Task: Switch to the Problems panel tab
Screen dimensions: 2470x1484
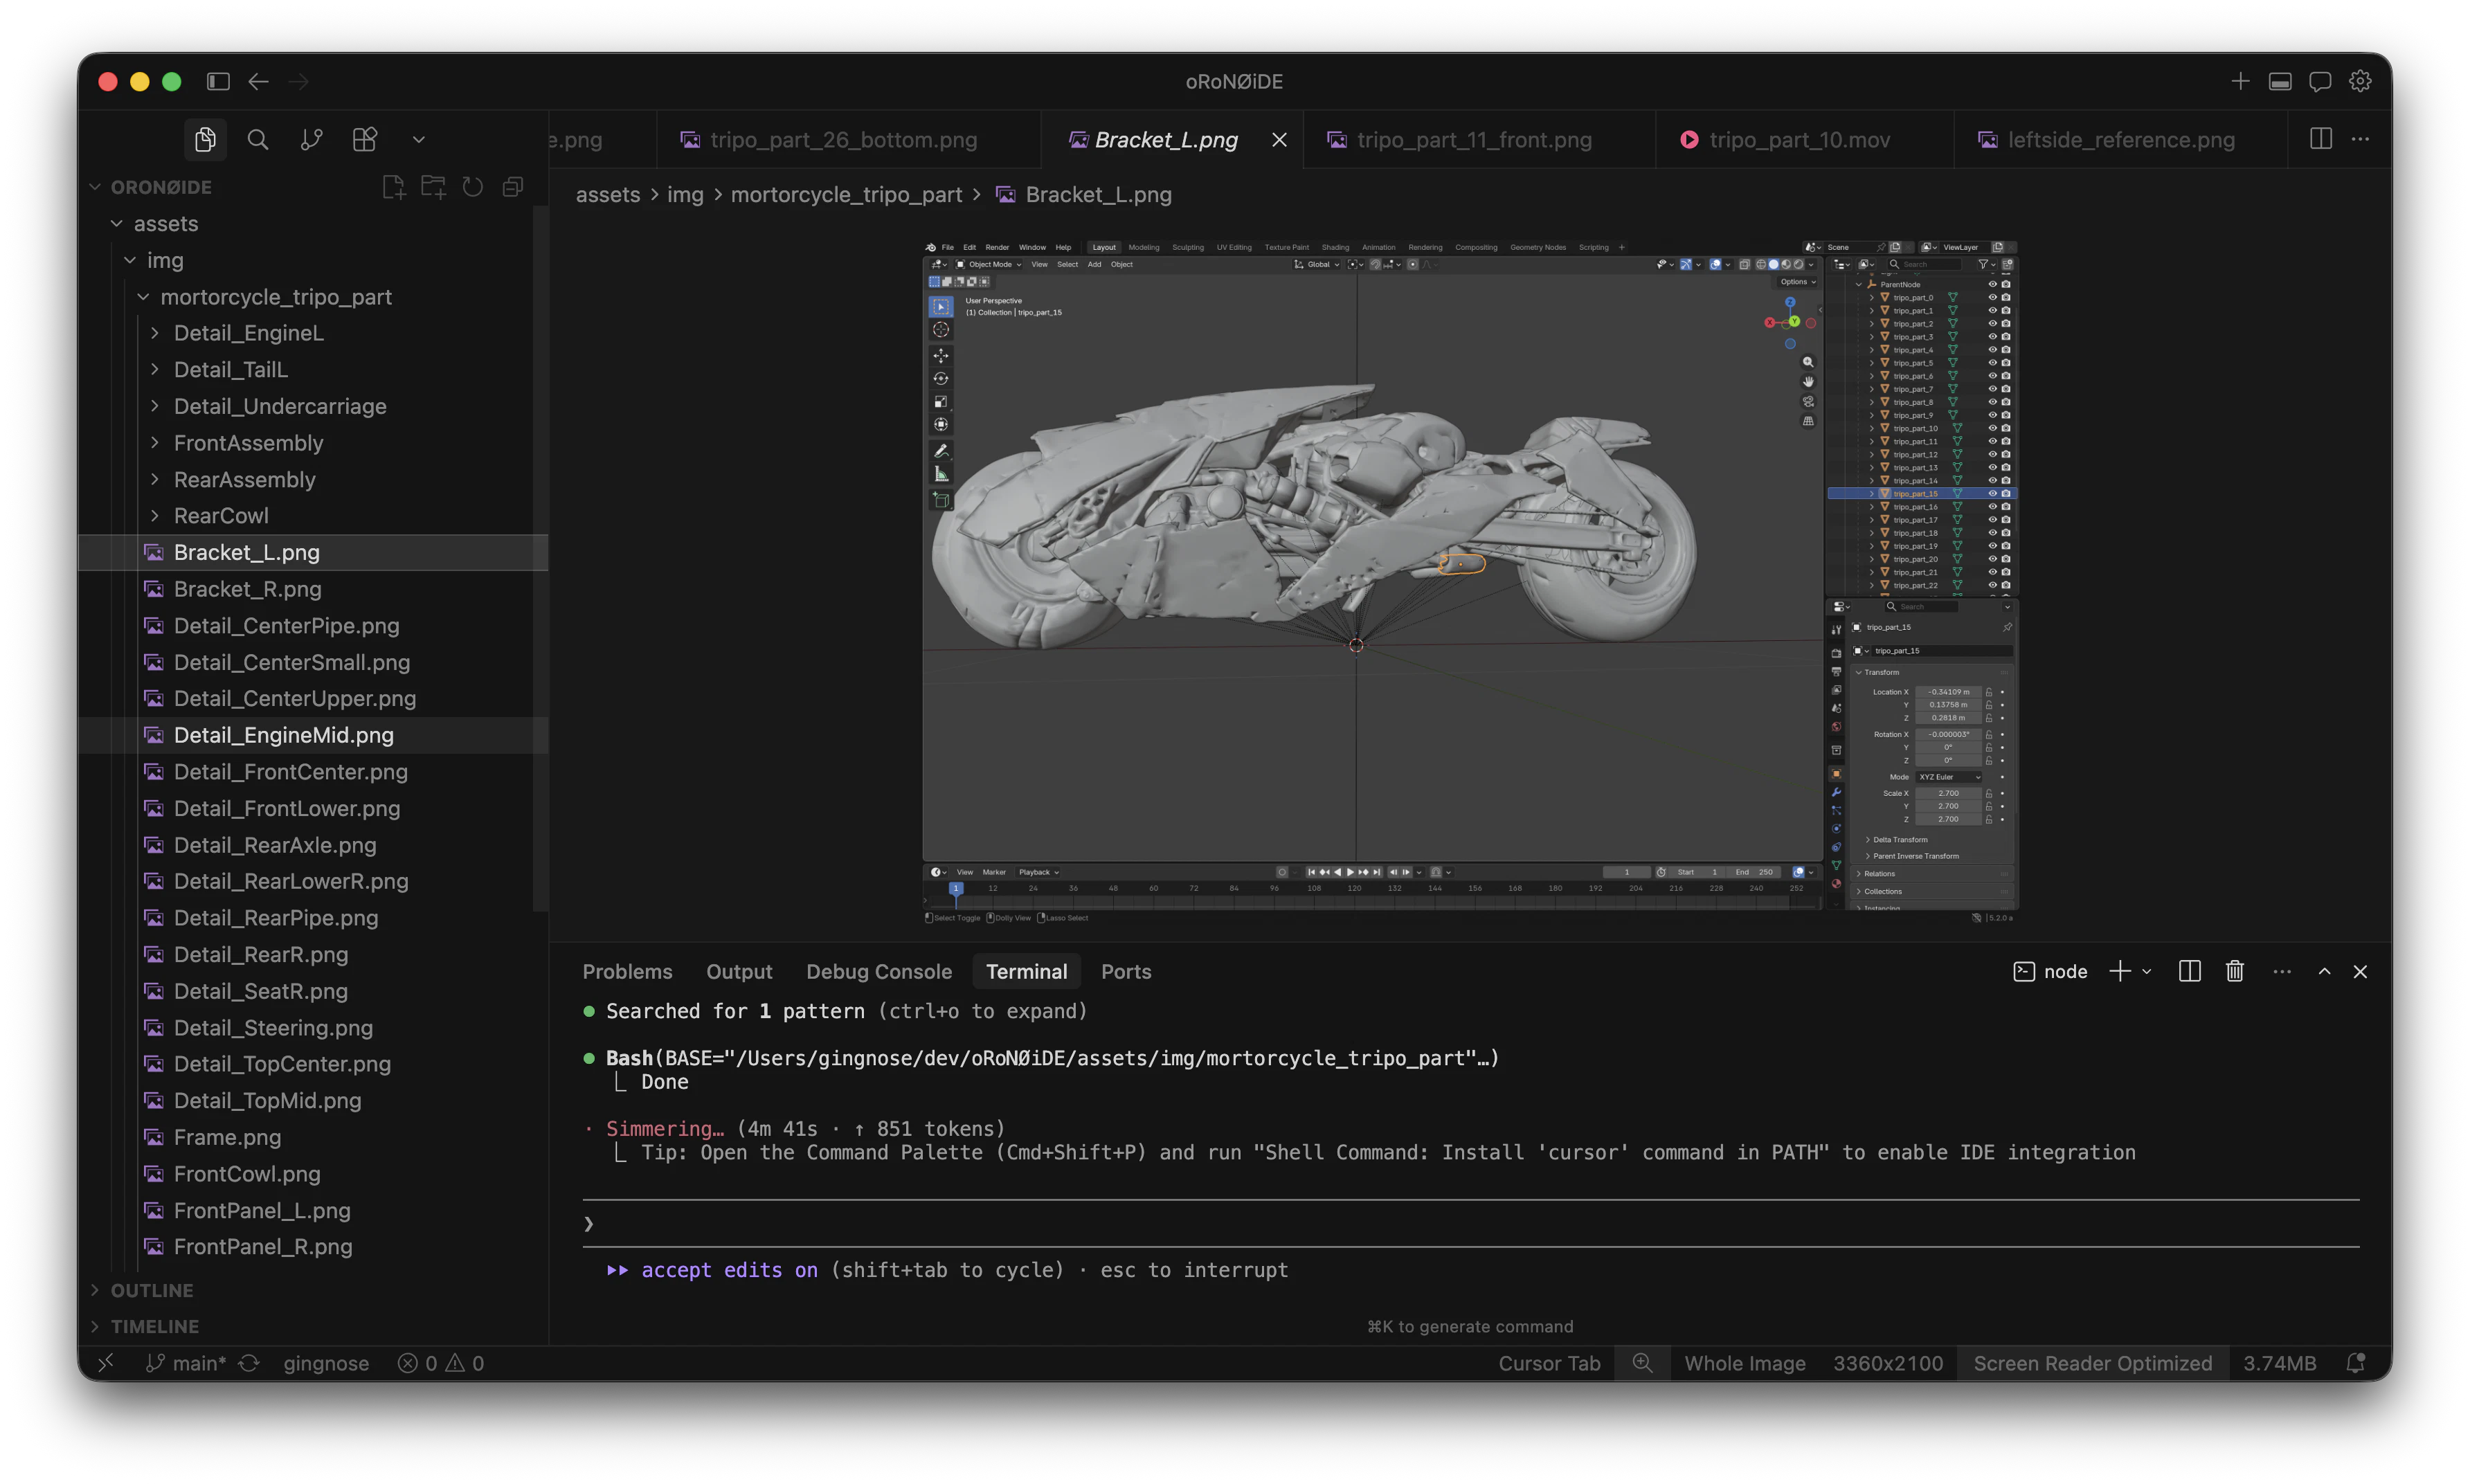Action: tap(627, 972)
